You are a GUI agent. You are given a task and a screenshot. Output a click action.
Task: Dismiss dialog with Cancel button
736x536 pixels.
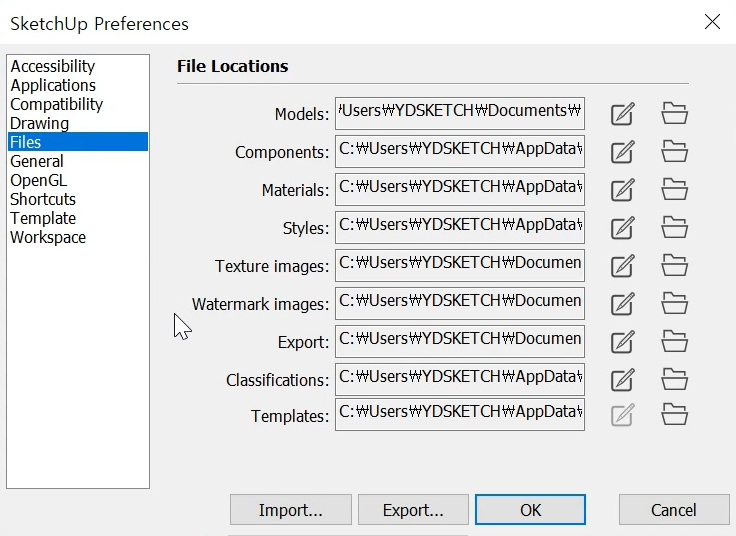(674, 510)
